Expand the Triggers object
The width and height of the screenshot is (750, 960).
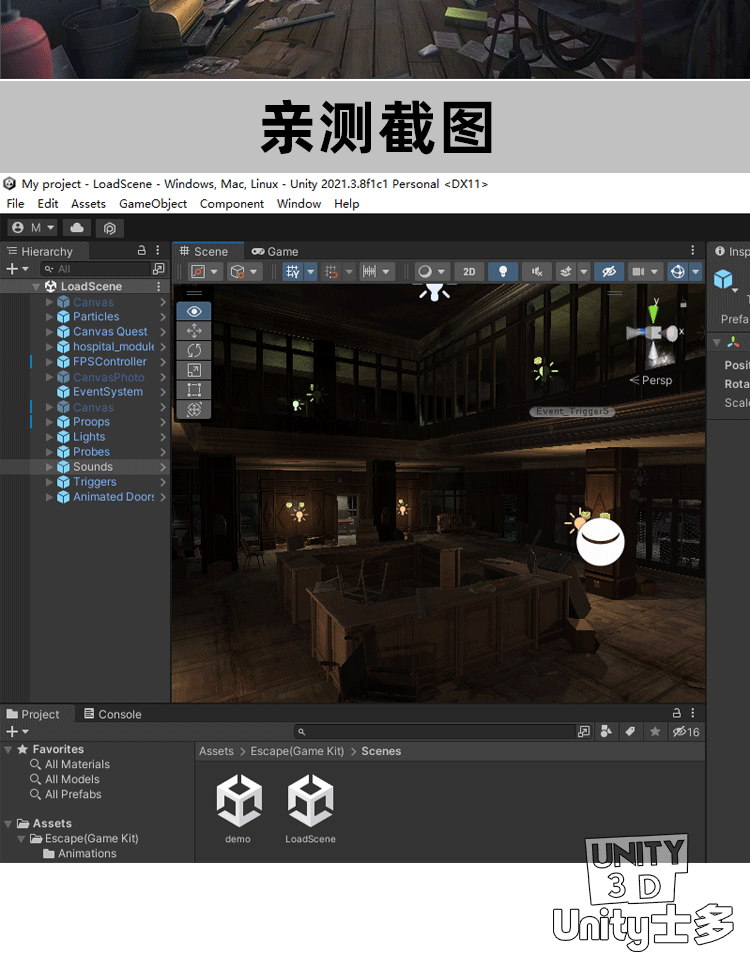(50, 482)
